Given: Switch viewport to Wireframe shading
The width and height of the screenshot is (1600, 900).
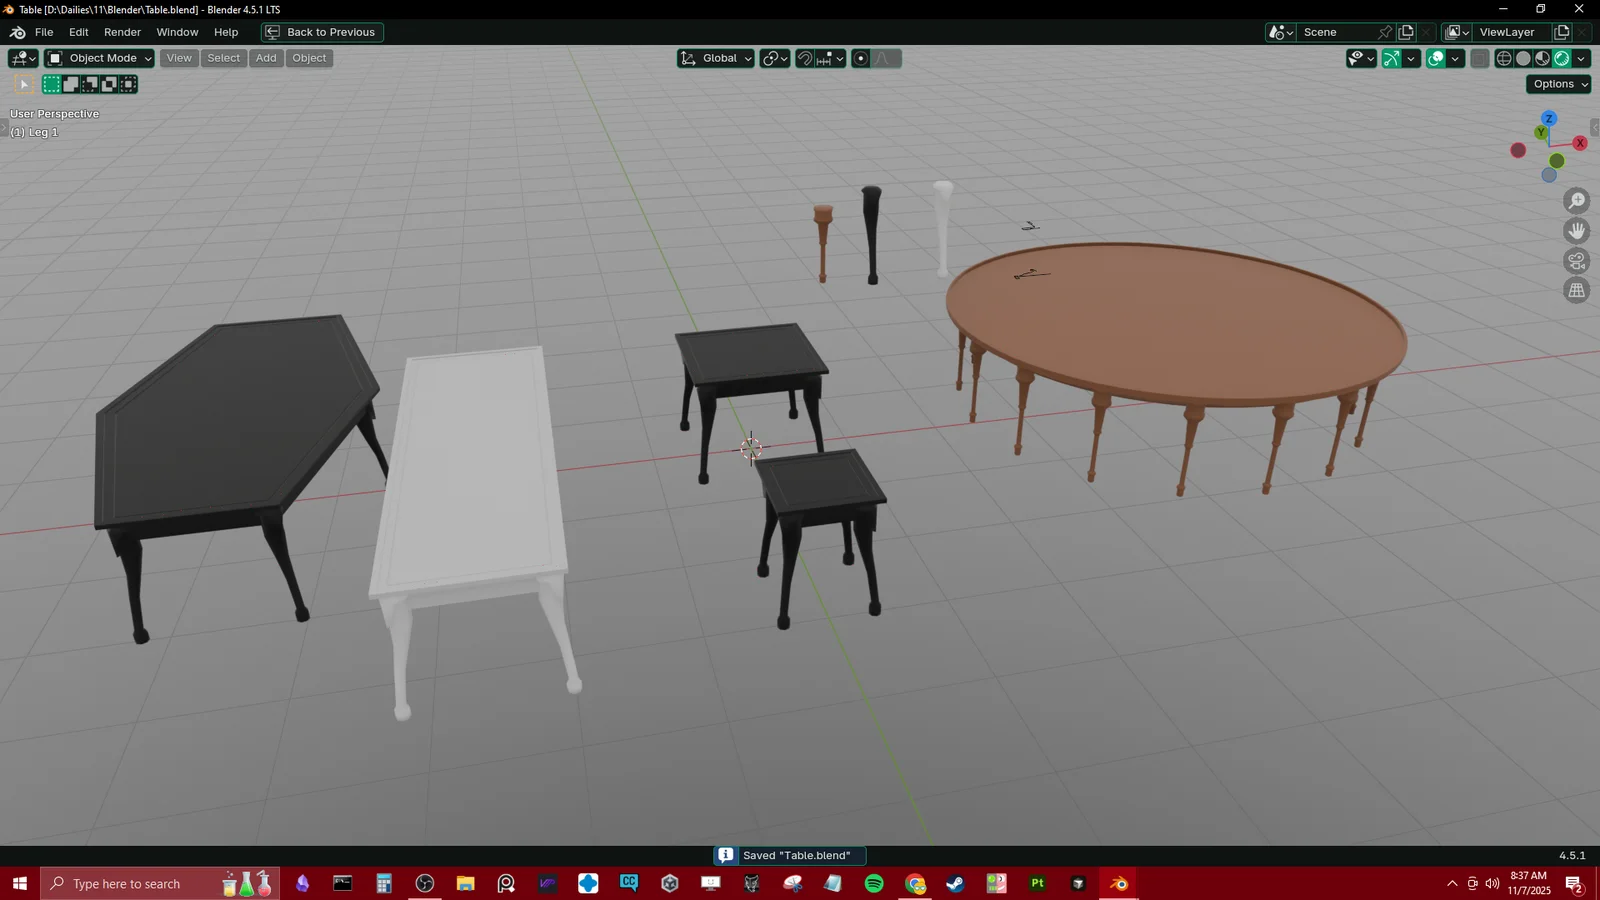Looking at the screenshot, I should (1503, 58).
